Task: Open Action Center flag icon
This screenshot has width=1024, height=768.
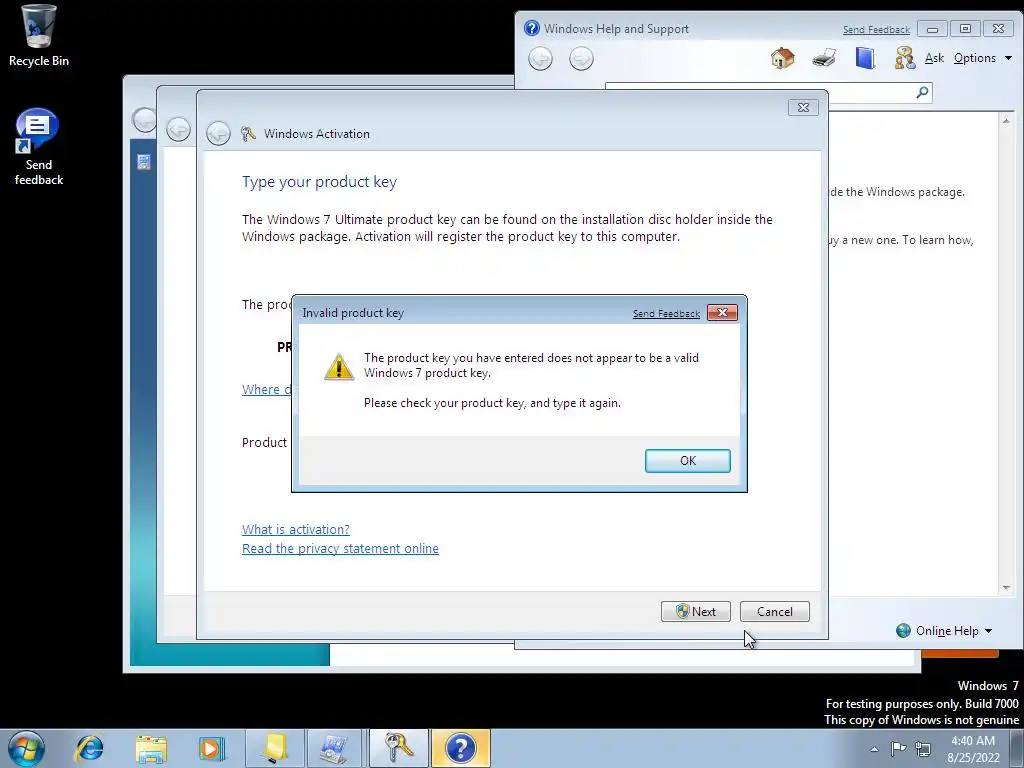Action: click(x=899, y=748)
